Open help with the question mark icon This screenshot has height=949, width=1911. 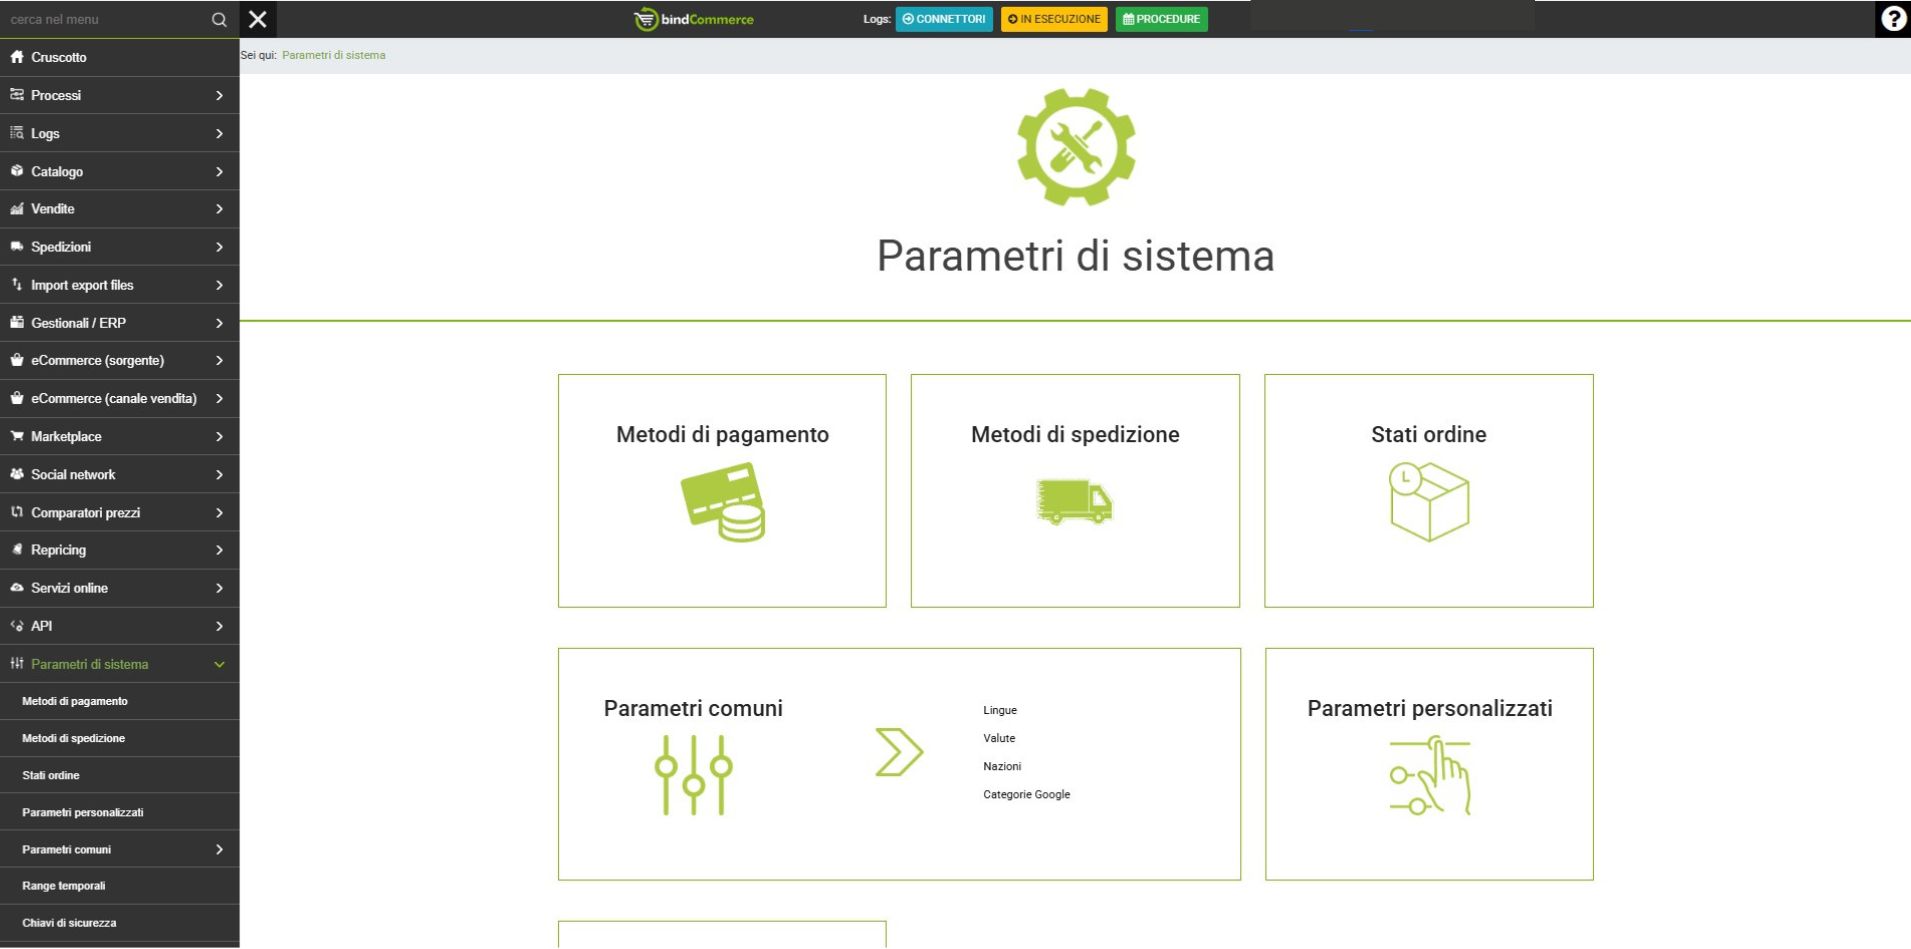tap(1892, 19)
